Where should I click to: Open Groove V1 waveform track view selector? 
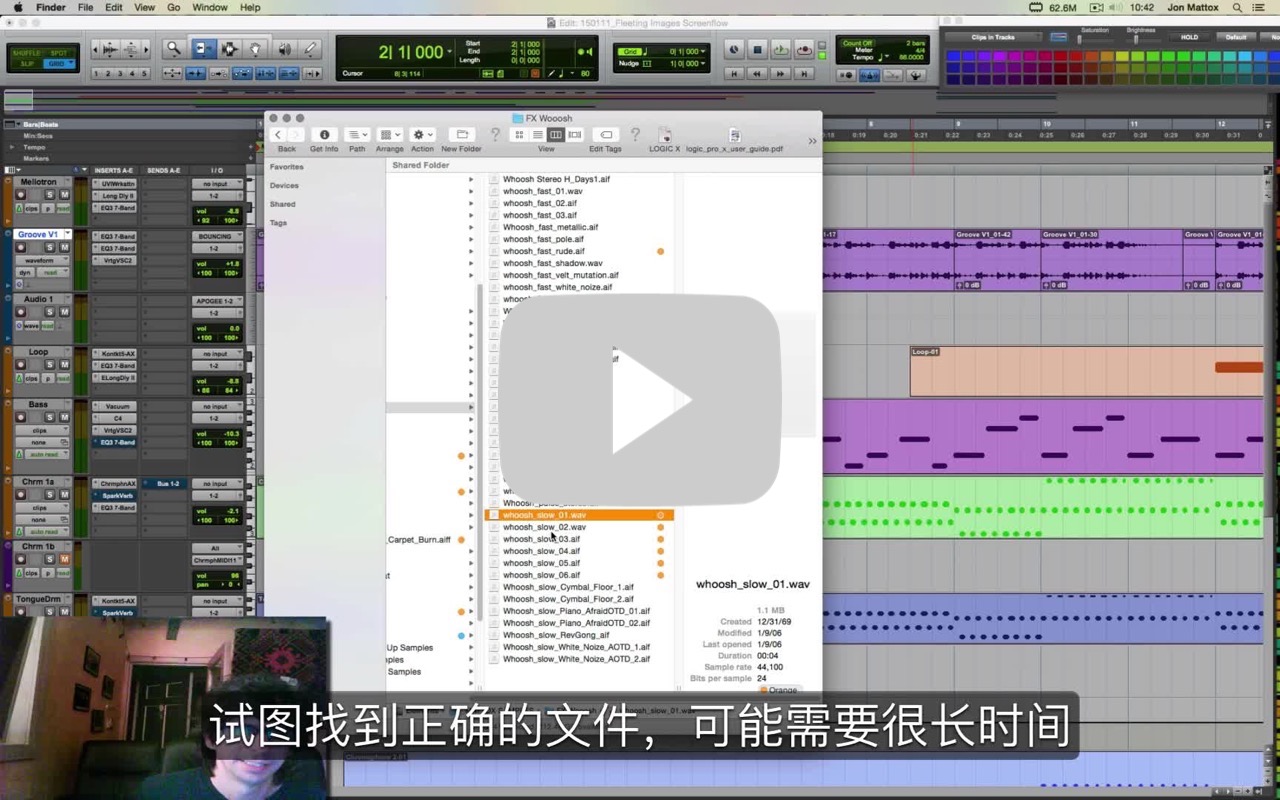[42, 260]
